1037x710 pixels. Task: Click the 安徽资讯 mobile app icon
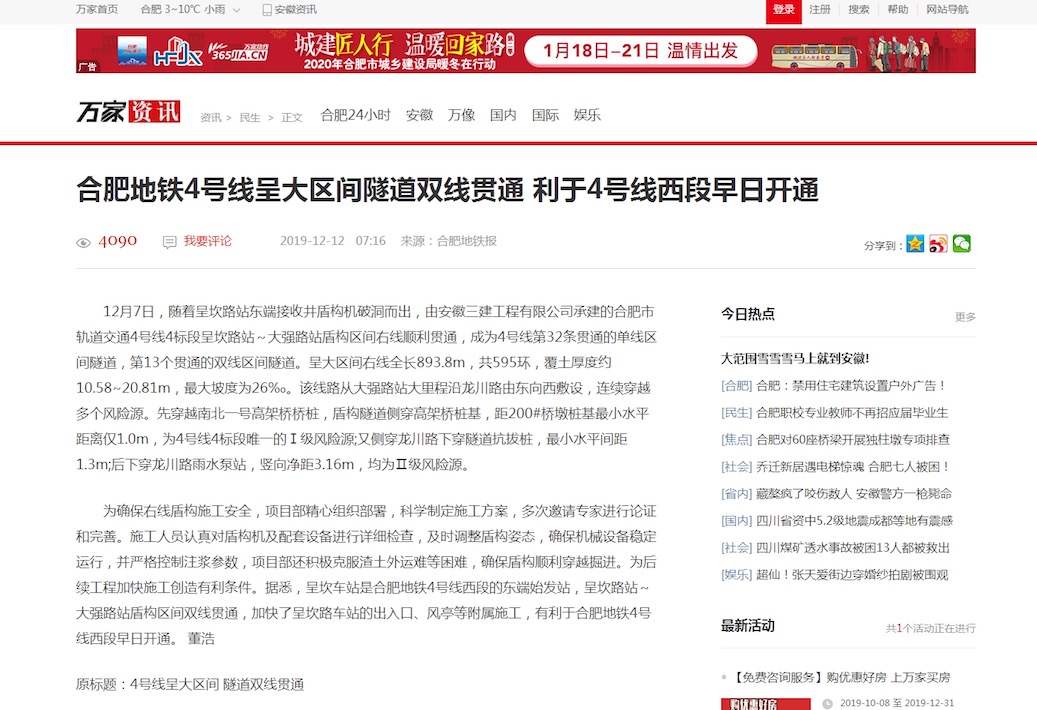268,9
